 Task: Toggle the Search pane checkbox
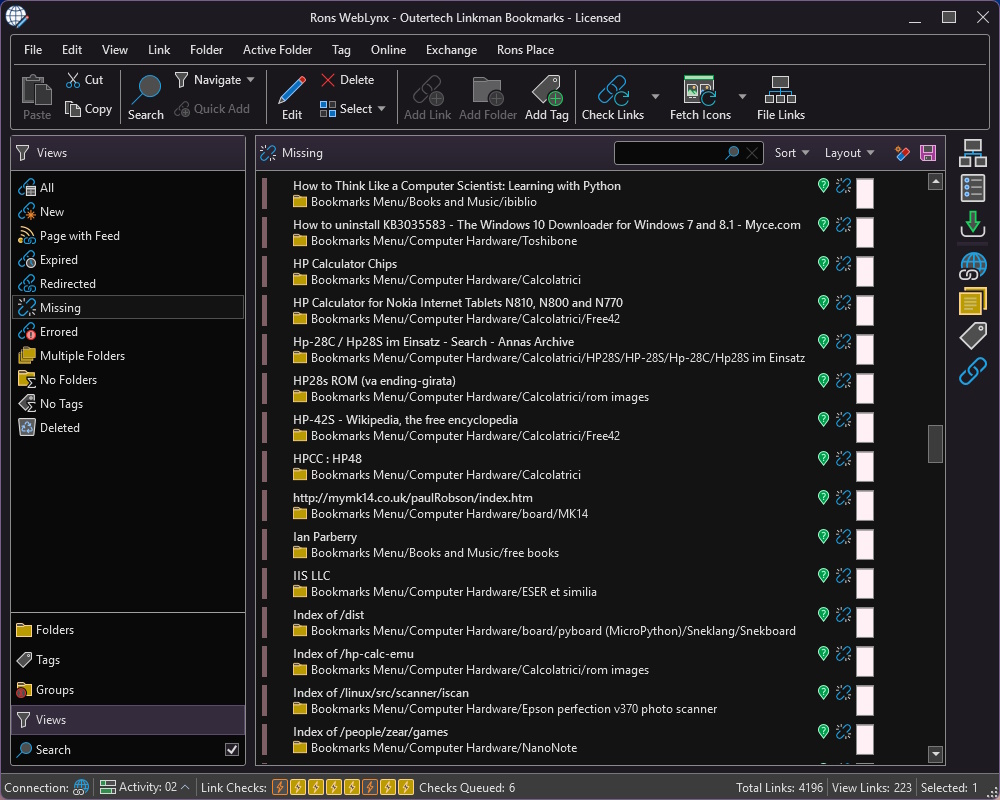(232, 750)
